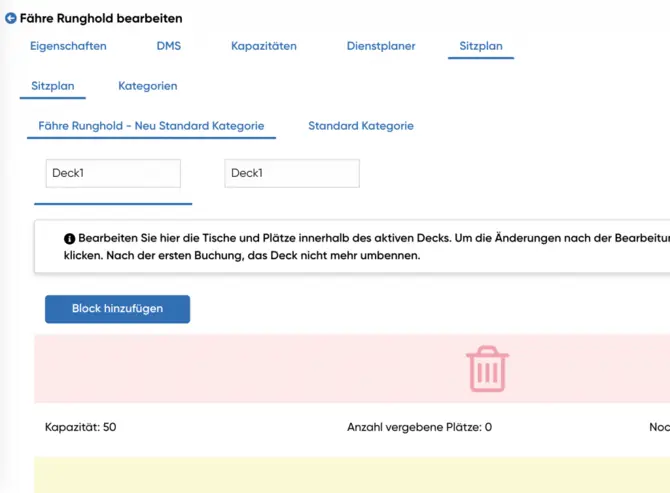The image size is (670, 493).
Task: Click the back arrow next to the title
Action: point(11,19)
